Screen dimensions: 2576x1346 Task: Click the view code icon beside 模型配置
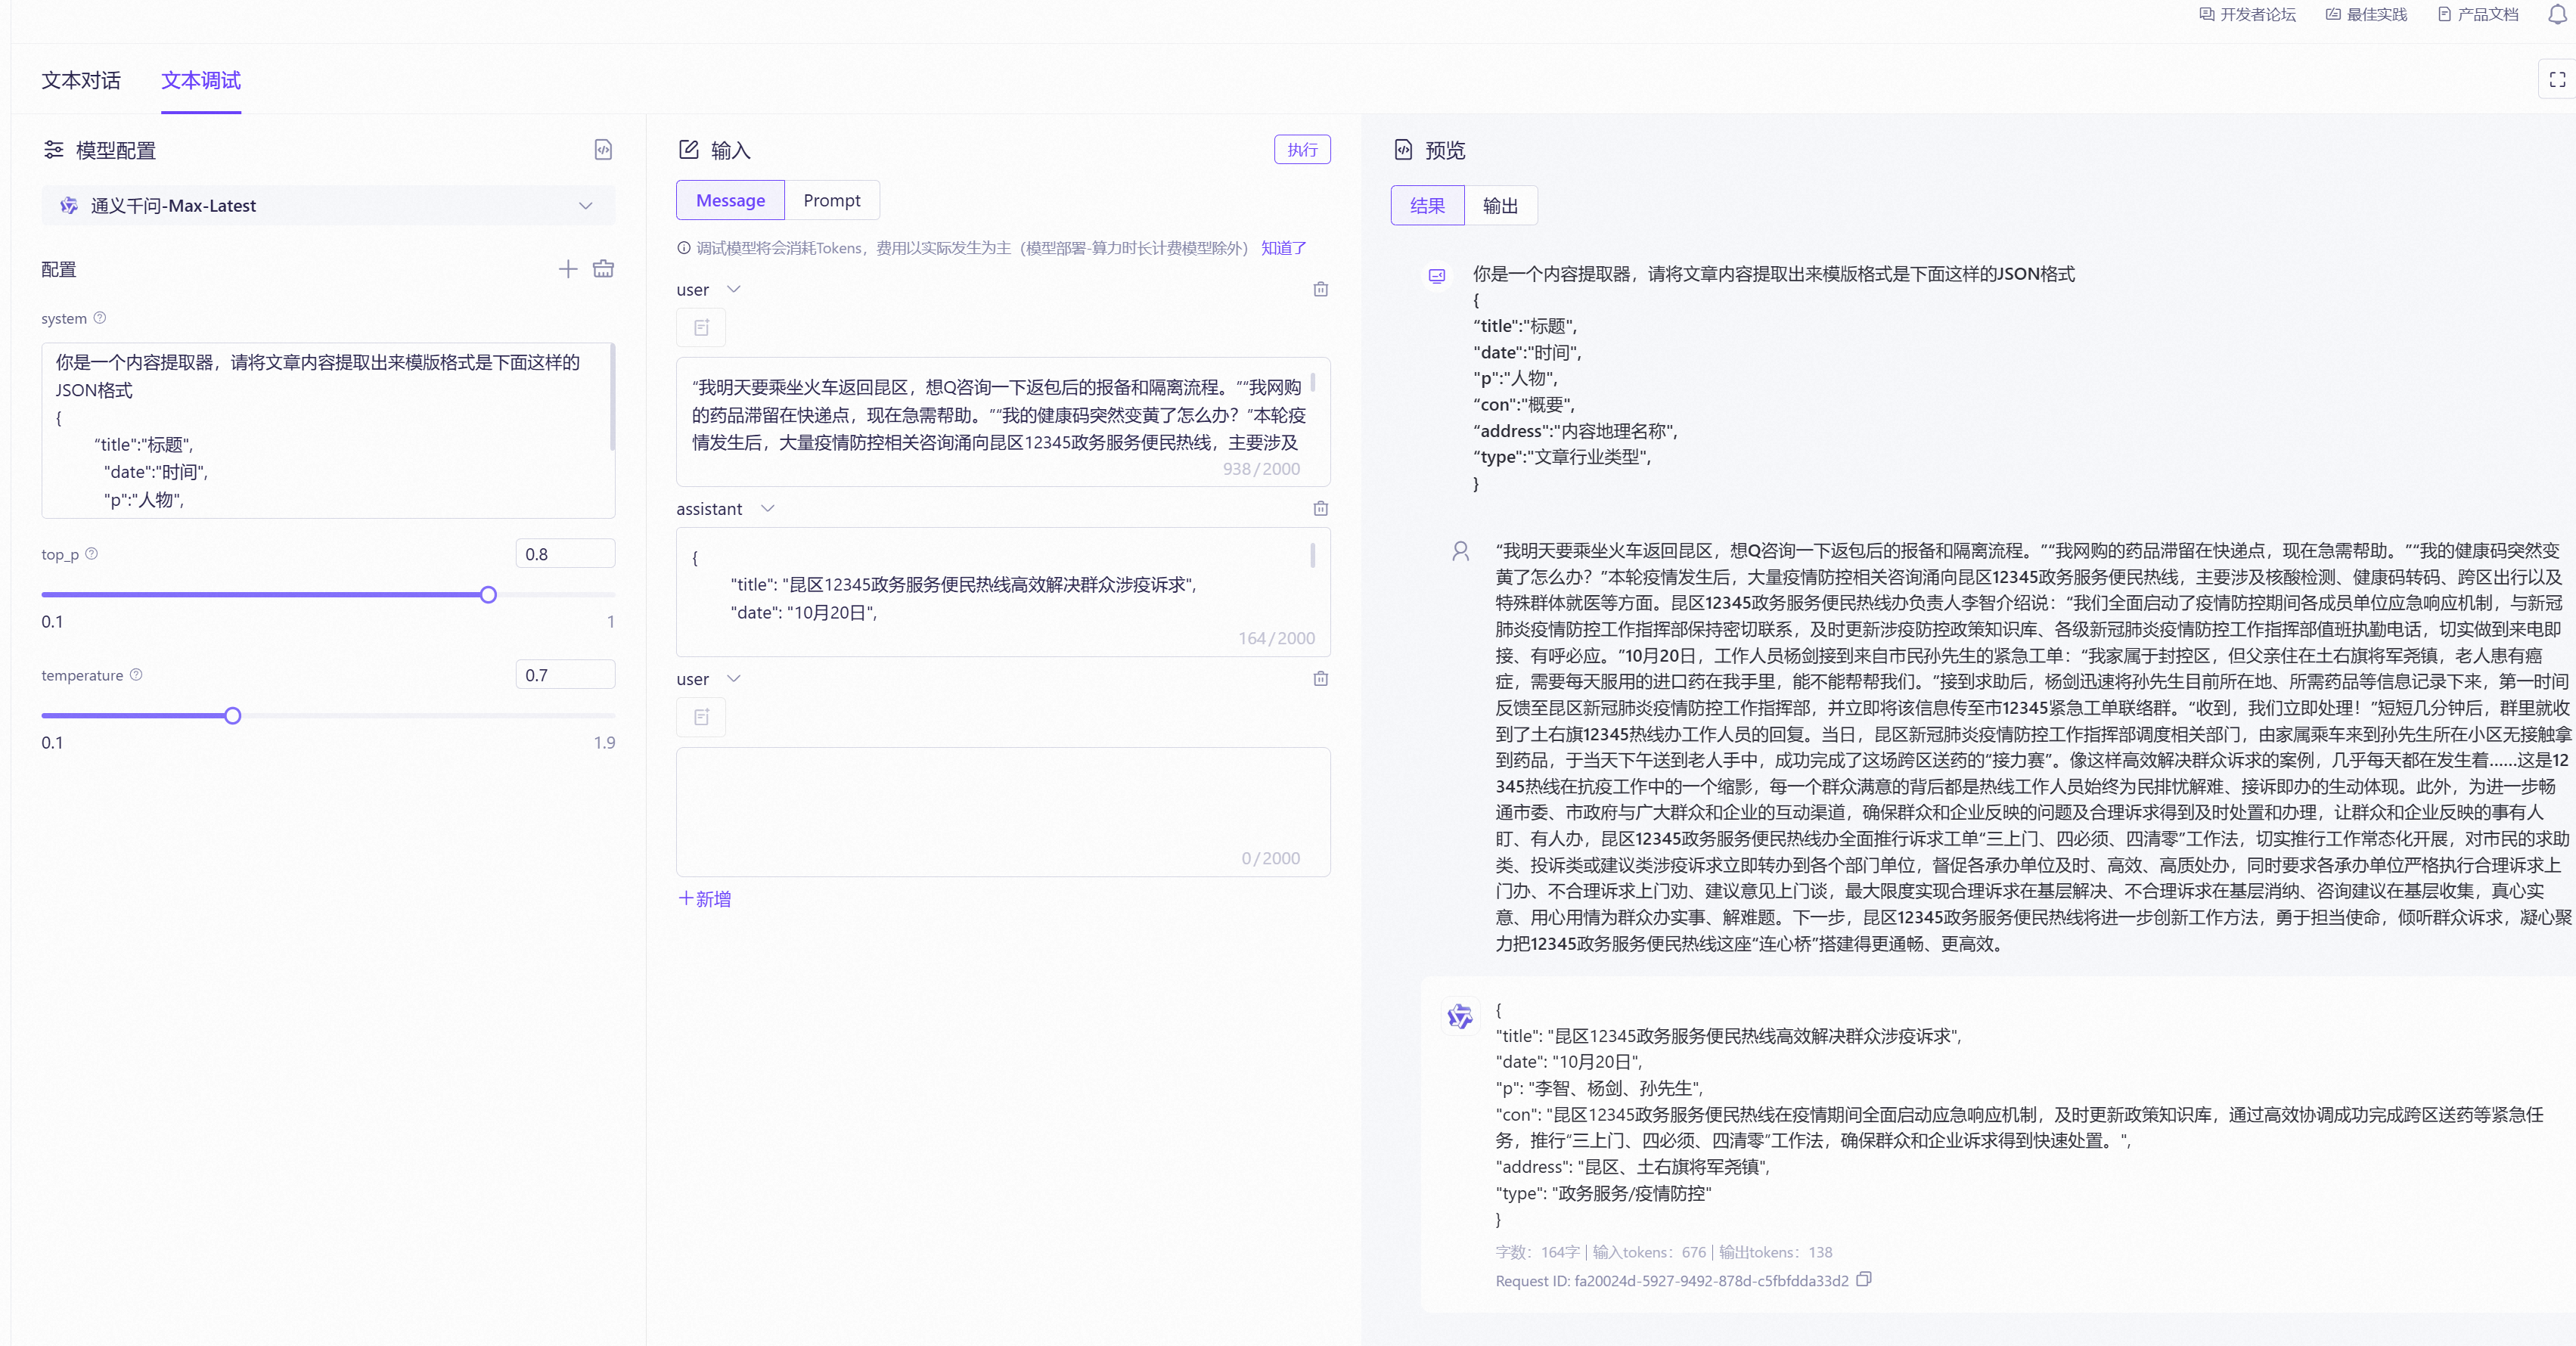click(x=603, y=150)
